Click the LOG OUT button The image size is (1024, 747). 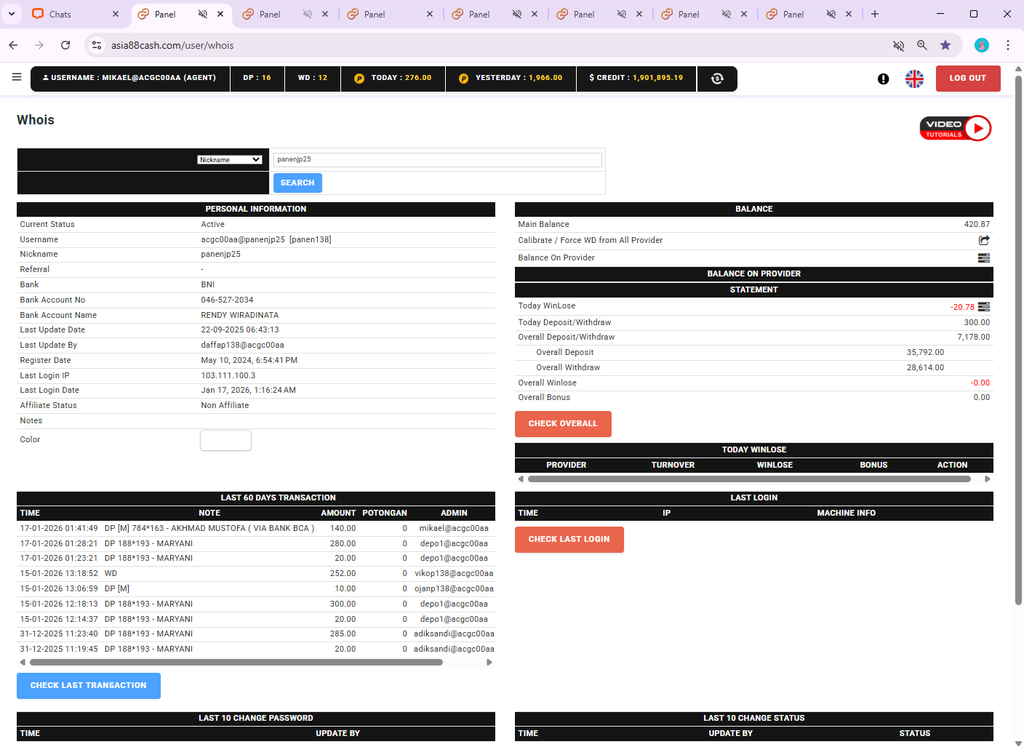pyautogui.click(x=967, y=78)
